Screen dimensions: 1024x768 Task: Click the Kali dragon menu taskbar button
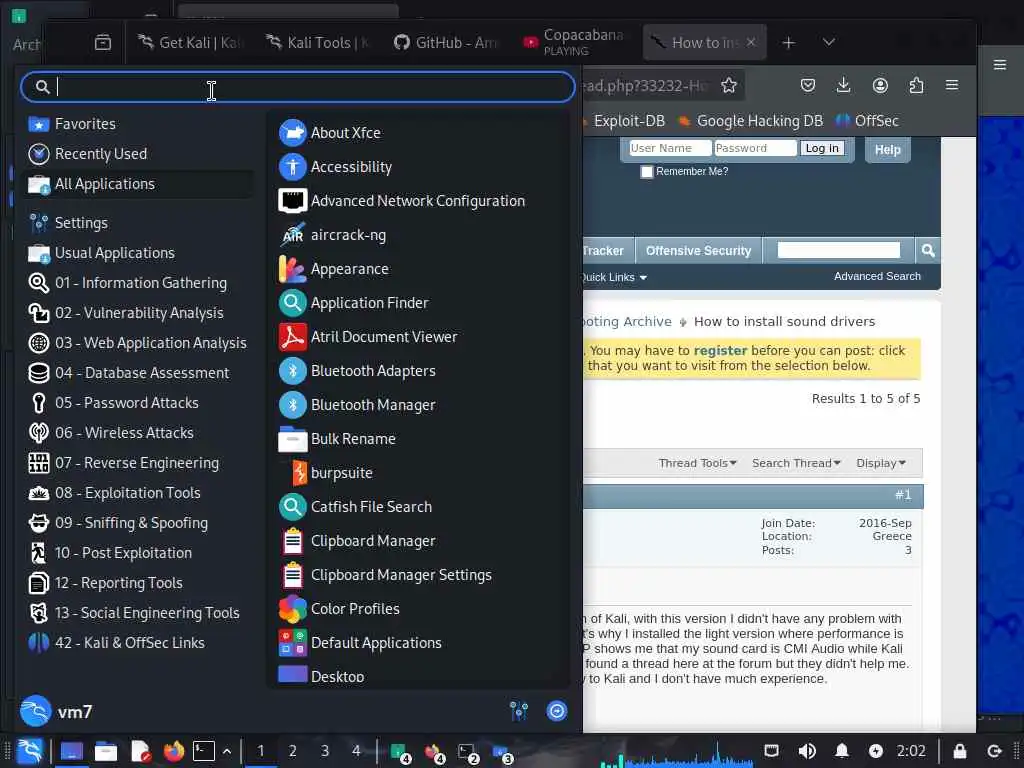coord(29,751)
